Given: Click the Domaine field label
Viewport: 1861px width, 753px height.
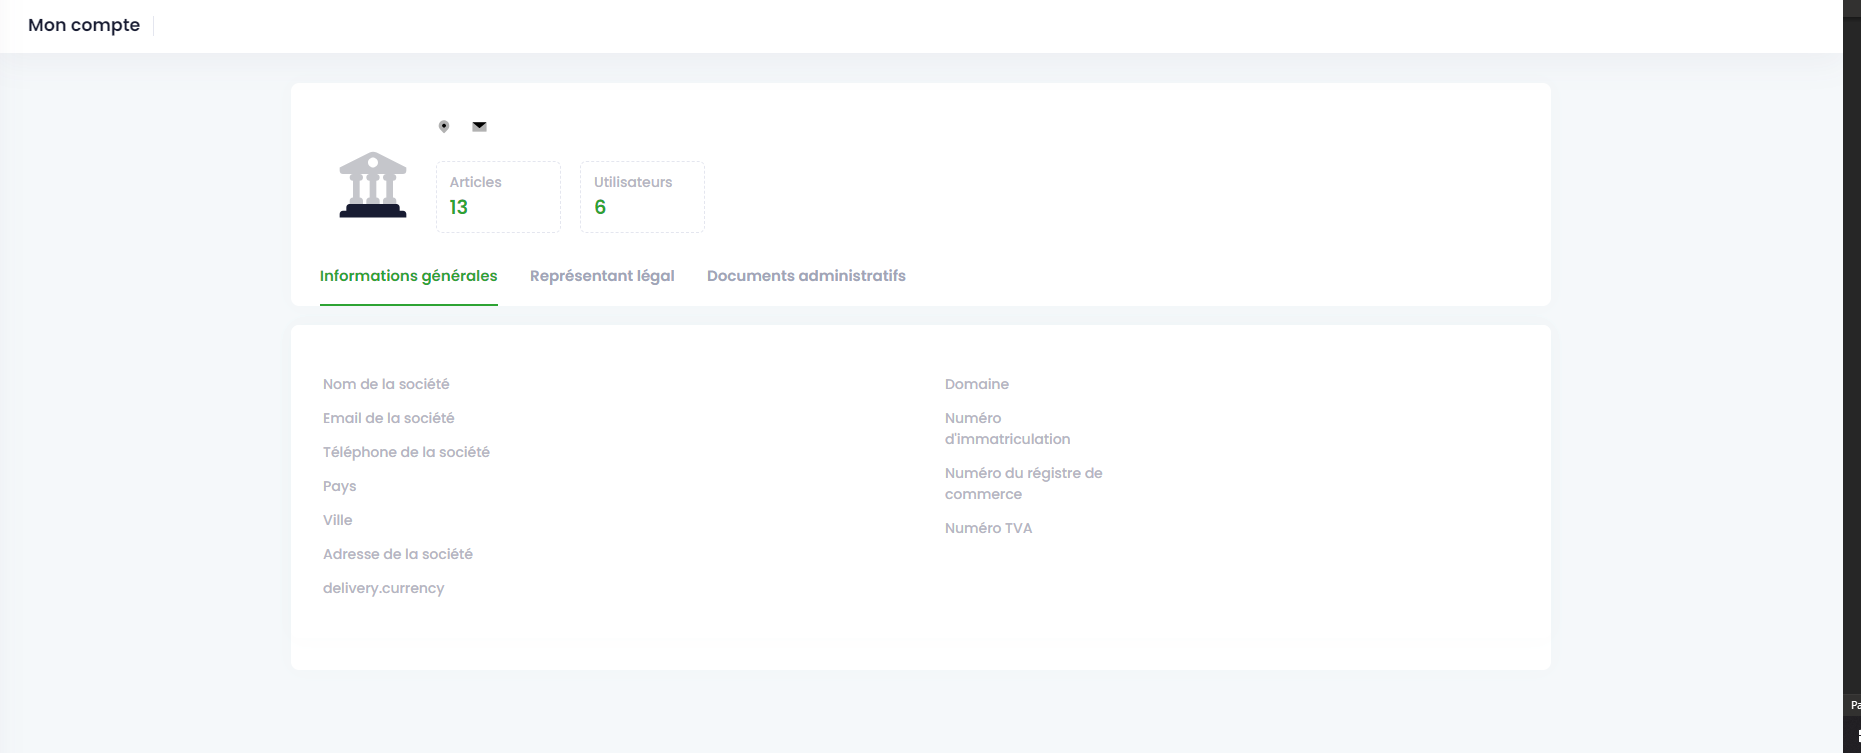Looking at the screenshot, I should [x=977, y=384].
